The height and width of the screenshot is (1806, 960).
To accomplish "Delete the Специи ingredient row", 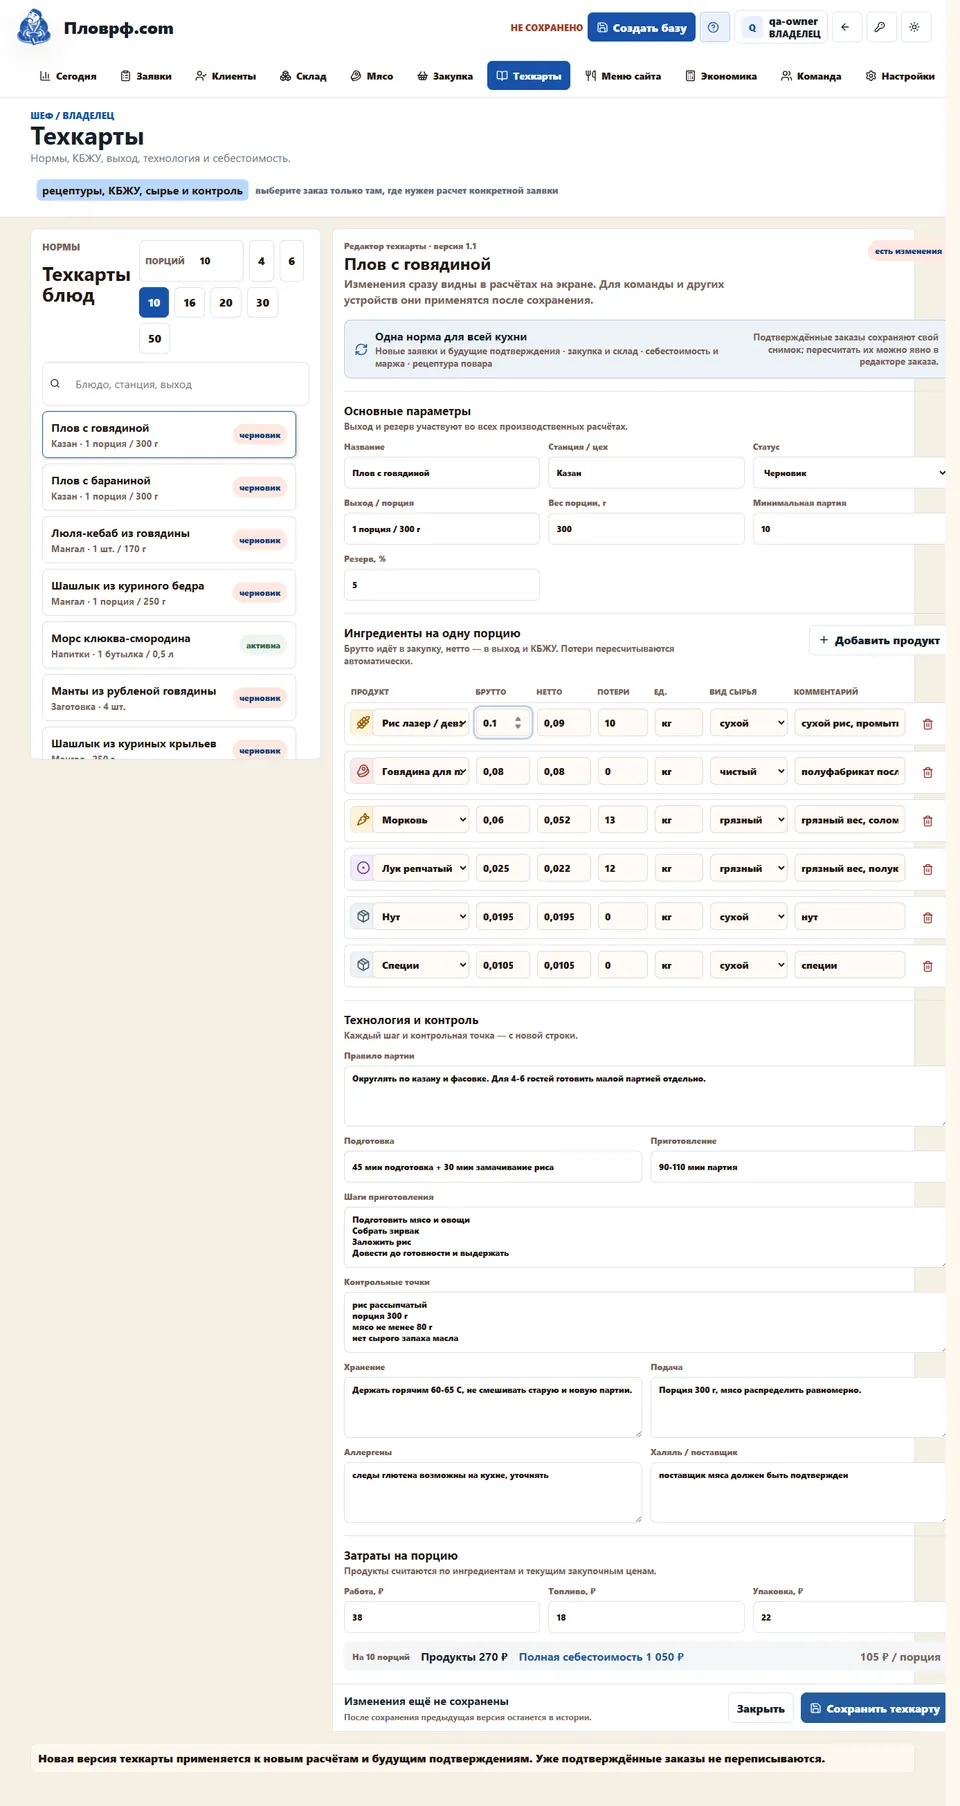I will 927,966.
